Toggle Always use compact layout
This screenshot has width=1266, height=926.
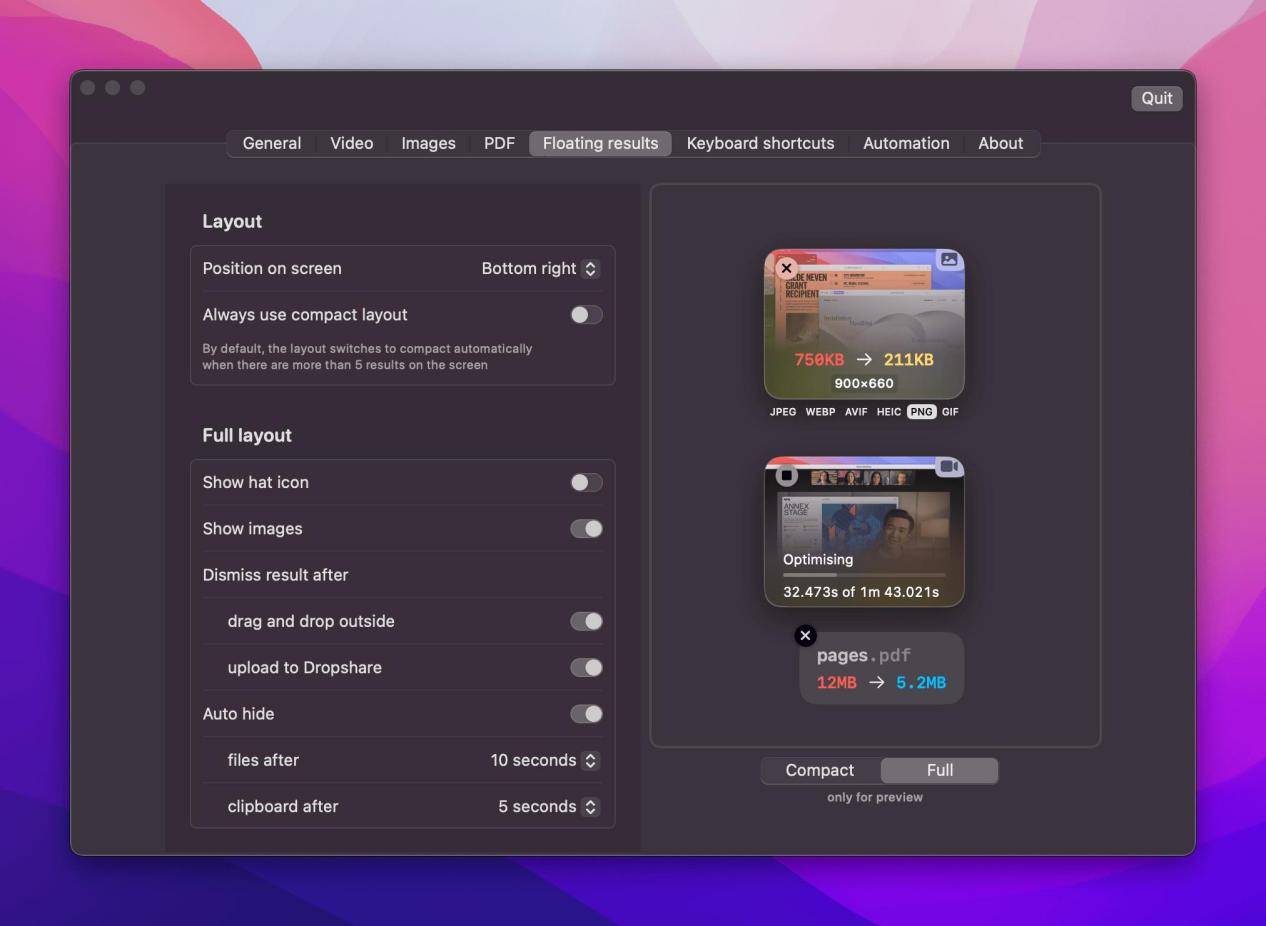(x=586, y=315)
